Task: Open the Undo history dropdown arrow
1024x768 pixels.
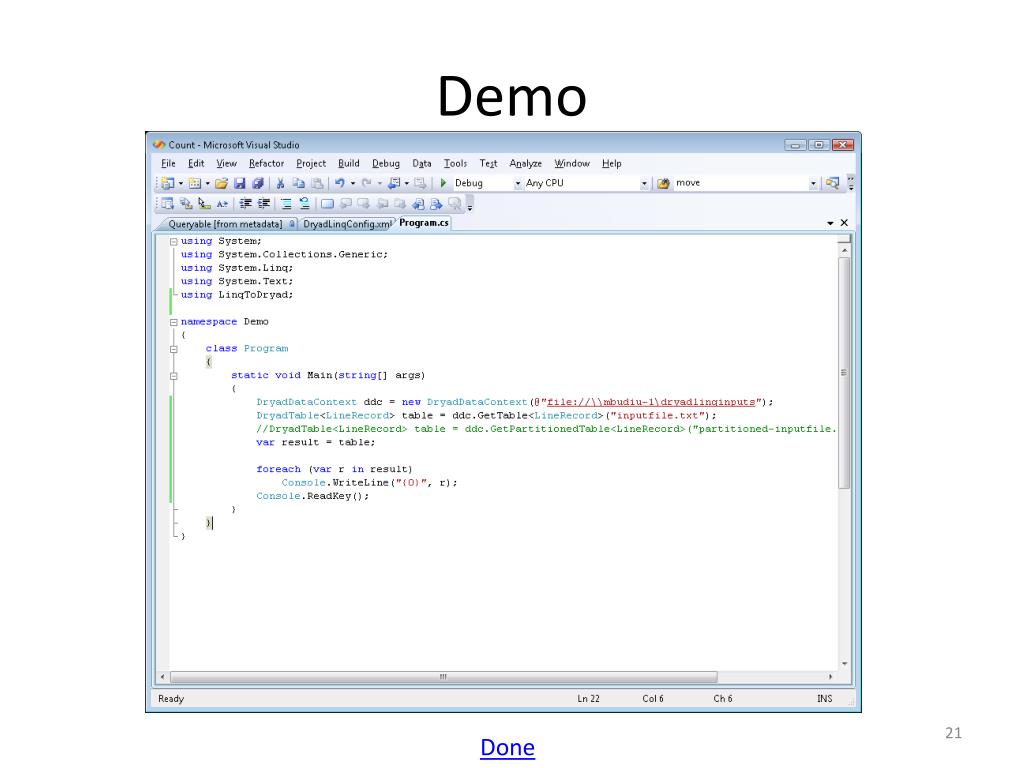Action: pyautogui.click(x=353, y=184)
